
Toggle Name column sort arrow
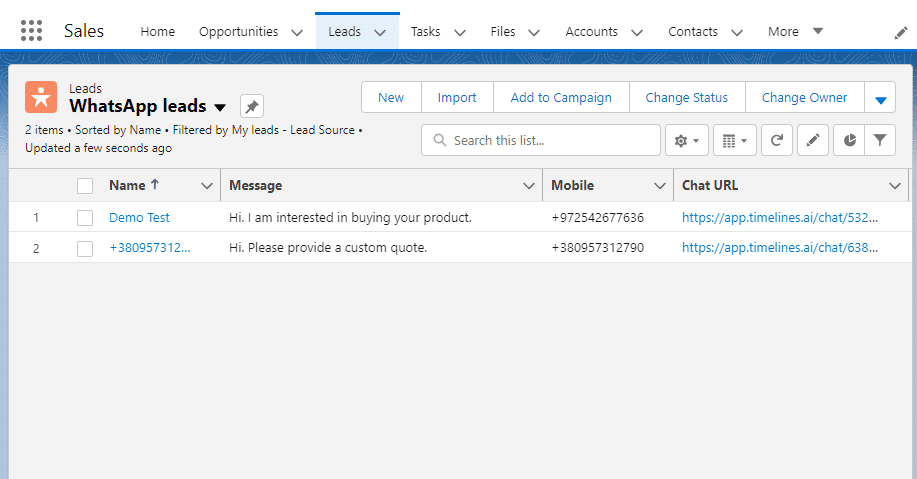click(155, 184)
